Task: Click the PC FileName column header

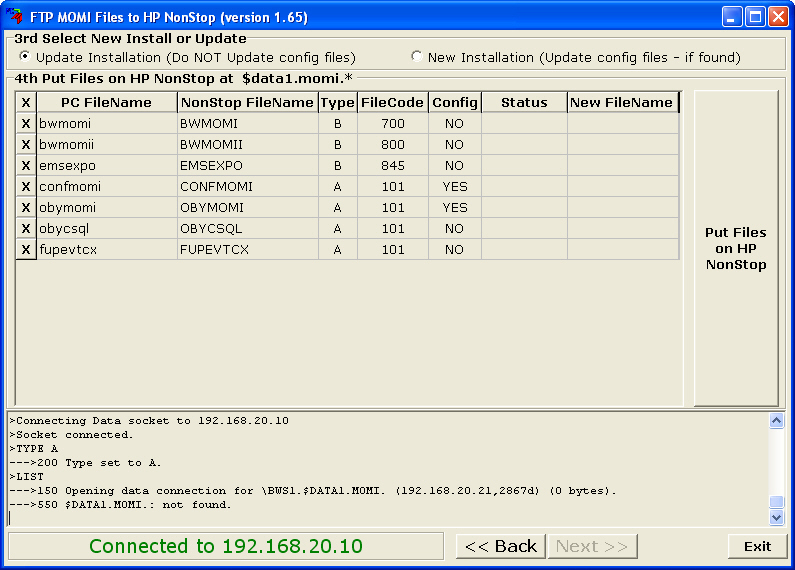Action: [107, 102]
